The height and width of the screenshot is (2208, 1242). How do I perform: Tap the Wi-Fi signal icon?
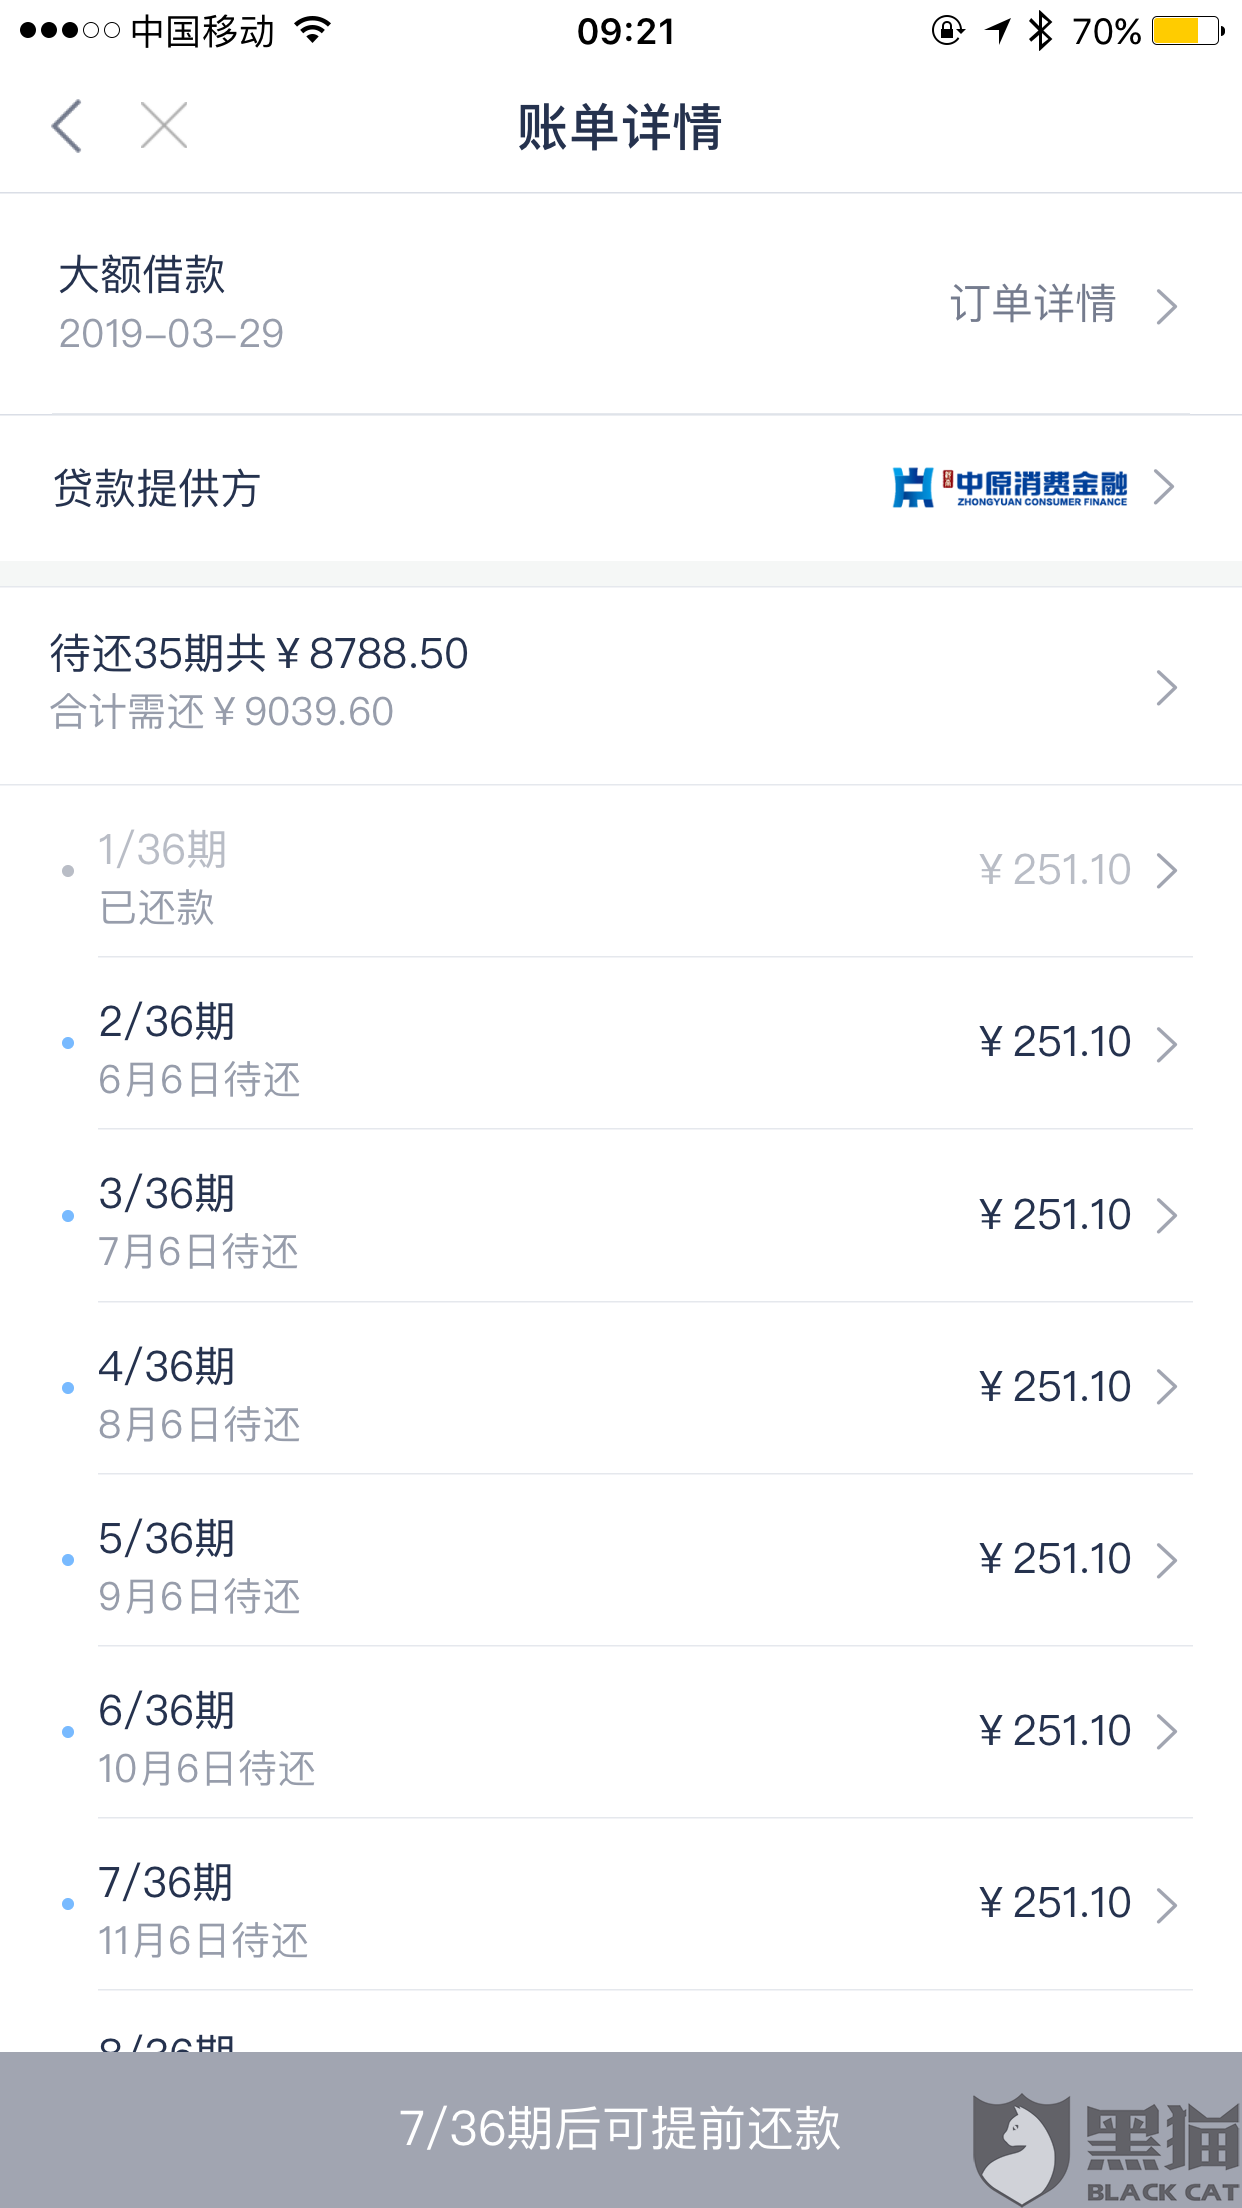[313, 31]
